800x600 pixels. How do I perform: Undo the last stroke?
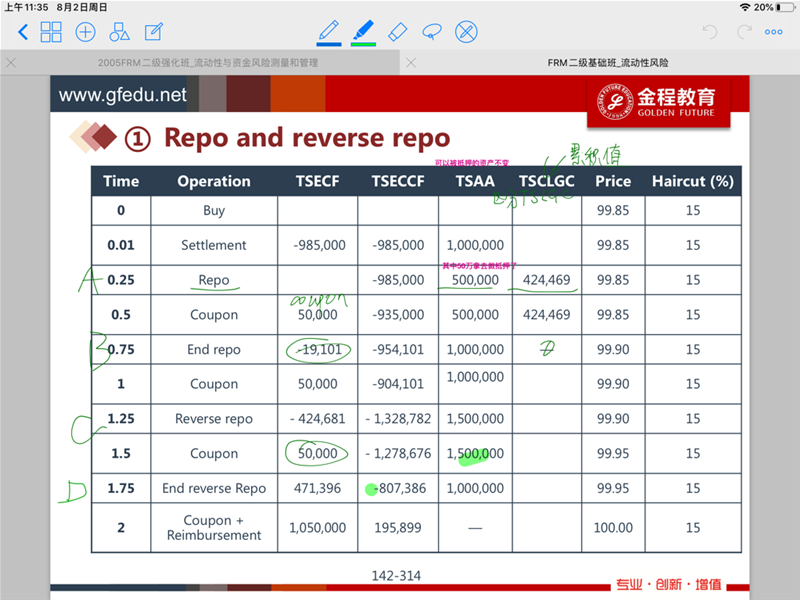pyautogui.click(x=710, y=32)
